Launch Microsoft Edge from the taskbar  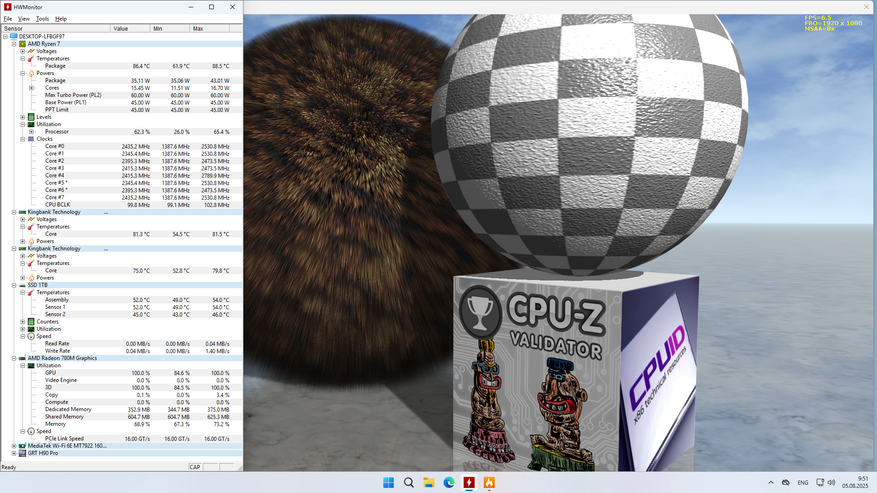449,482
